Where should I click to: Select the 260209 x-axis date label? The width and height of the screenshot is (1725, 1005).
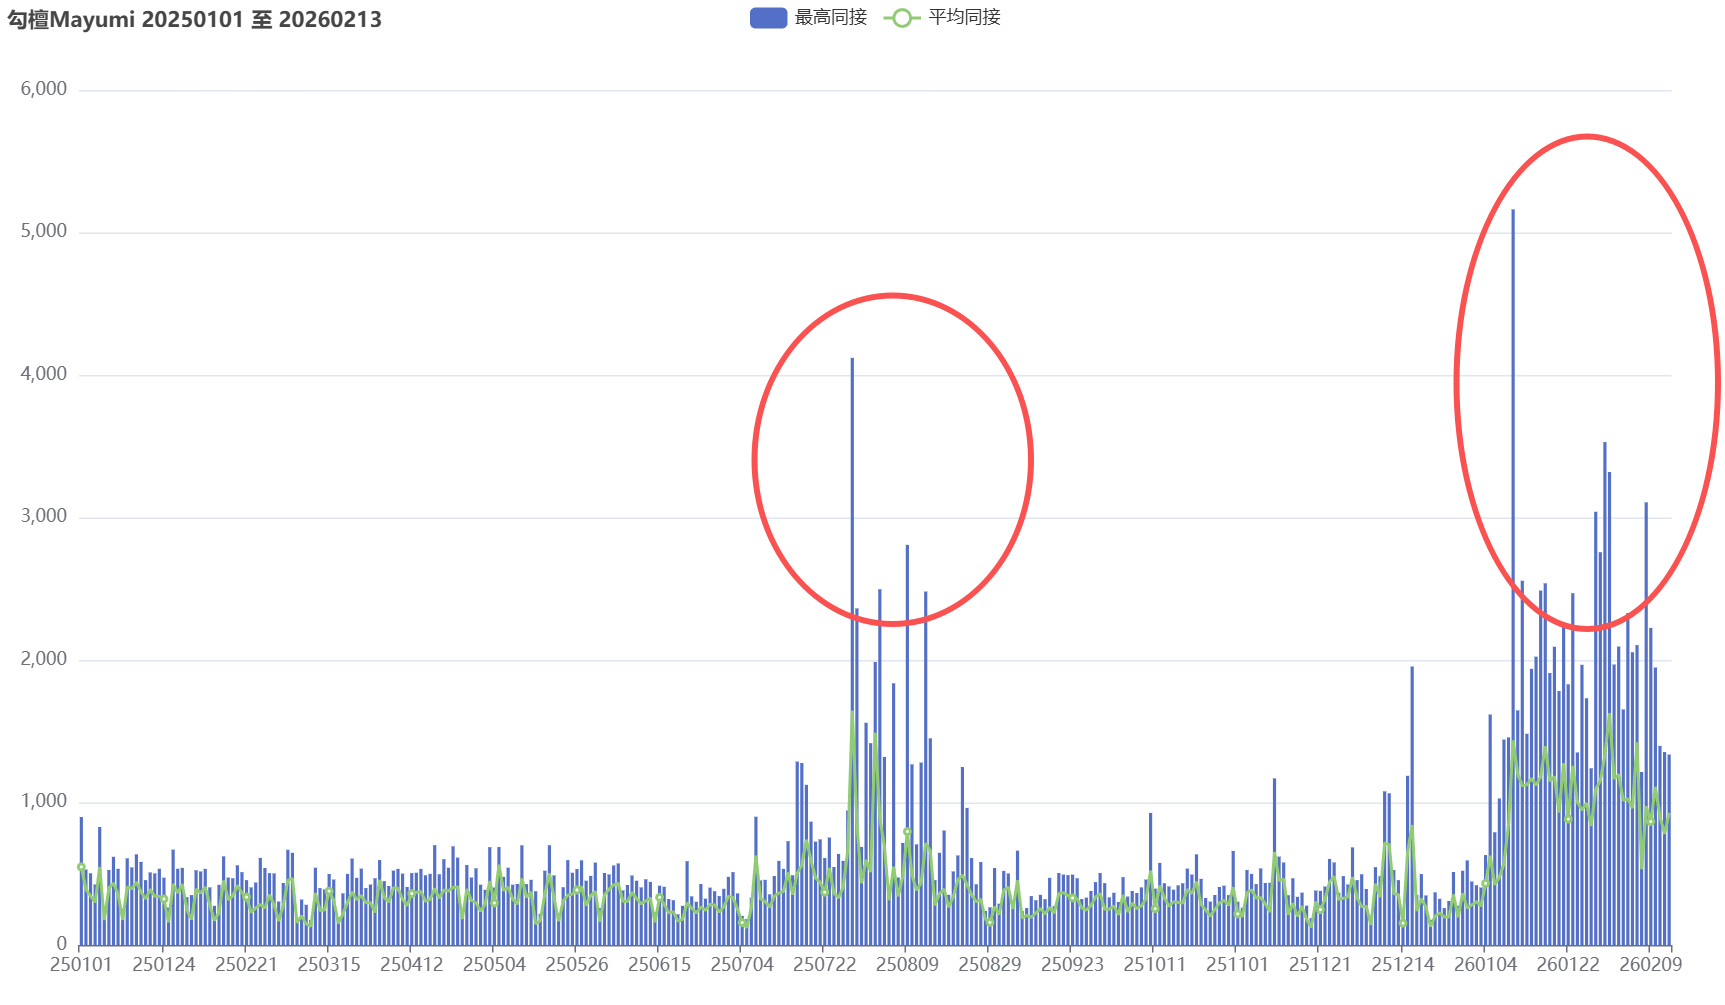tap(1650, 965)
